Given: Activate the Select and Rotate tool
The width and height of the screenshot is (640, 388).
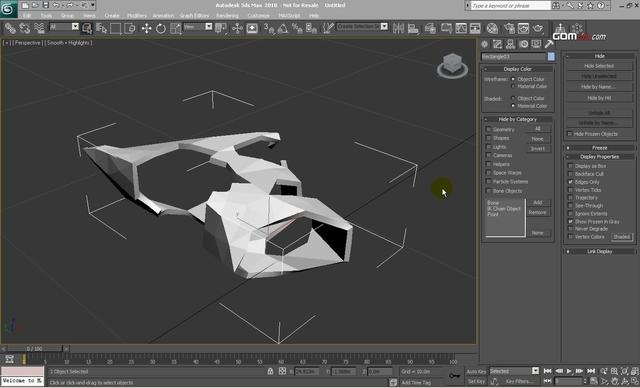Looking at the screenshot, I should [x=161, y=28].
